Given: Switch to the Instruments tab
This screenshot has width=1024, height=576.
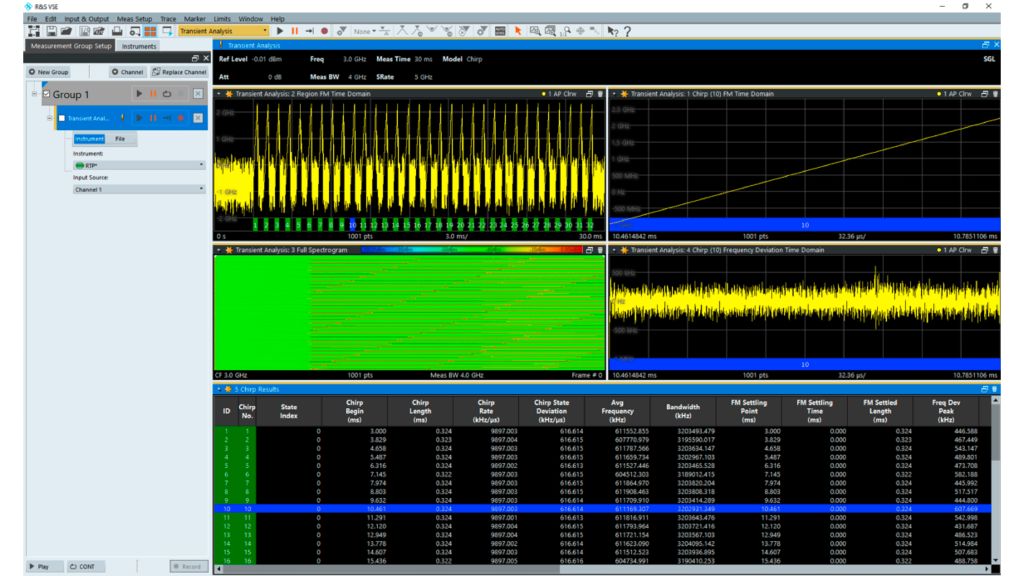Looking at the screenshot, I should click(x=139, y=46).
